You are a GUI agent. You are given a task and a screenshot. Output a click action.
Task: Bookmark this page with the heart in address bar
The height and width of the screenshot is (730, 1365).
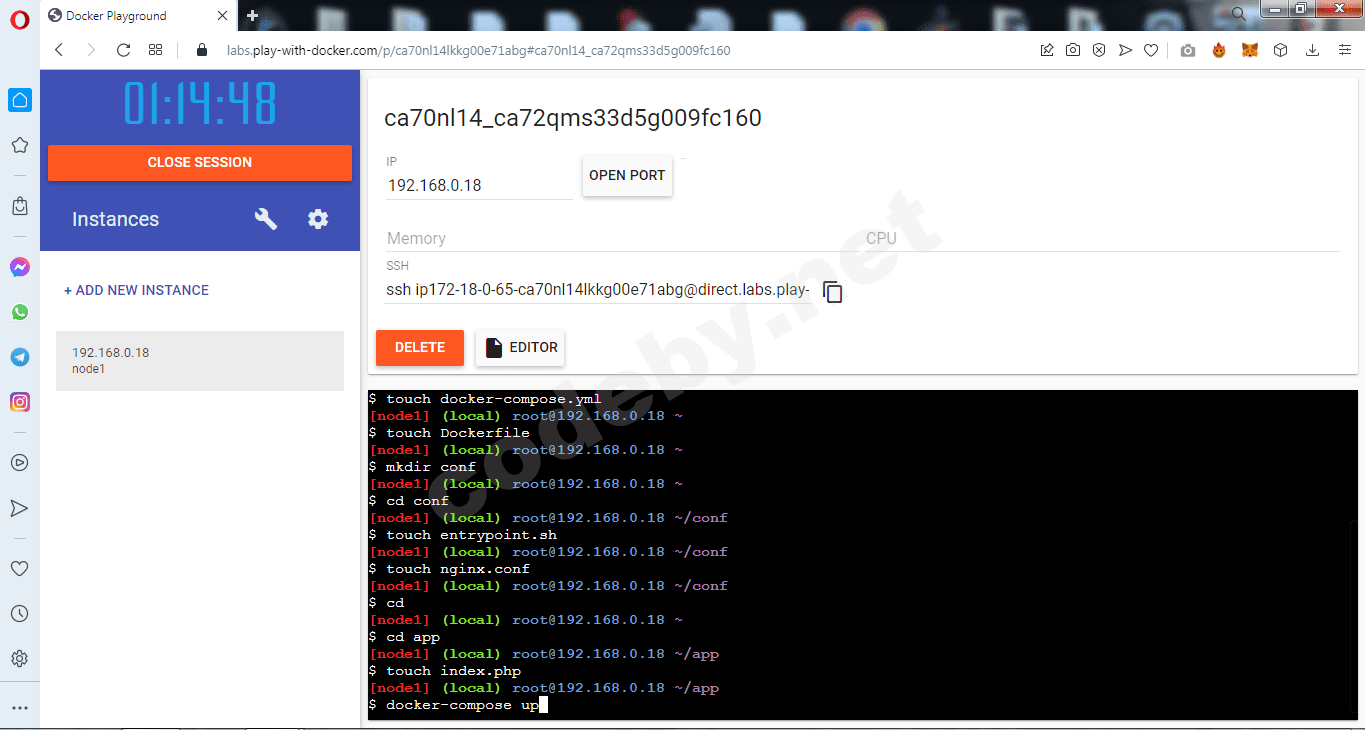[1151, 50]
